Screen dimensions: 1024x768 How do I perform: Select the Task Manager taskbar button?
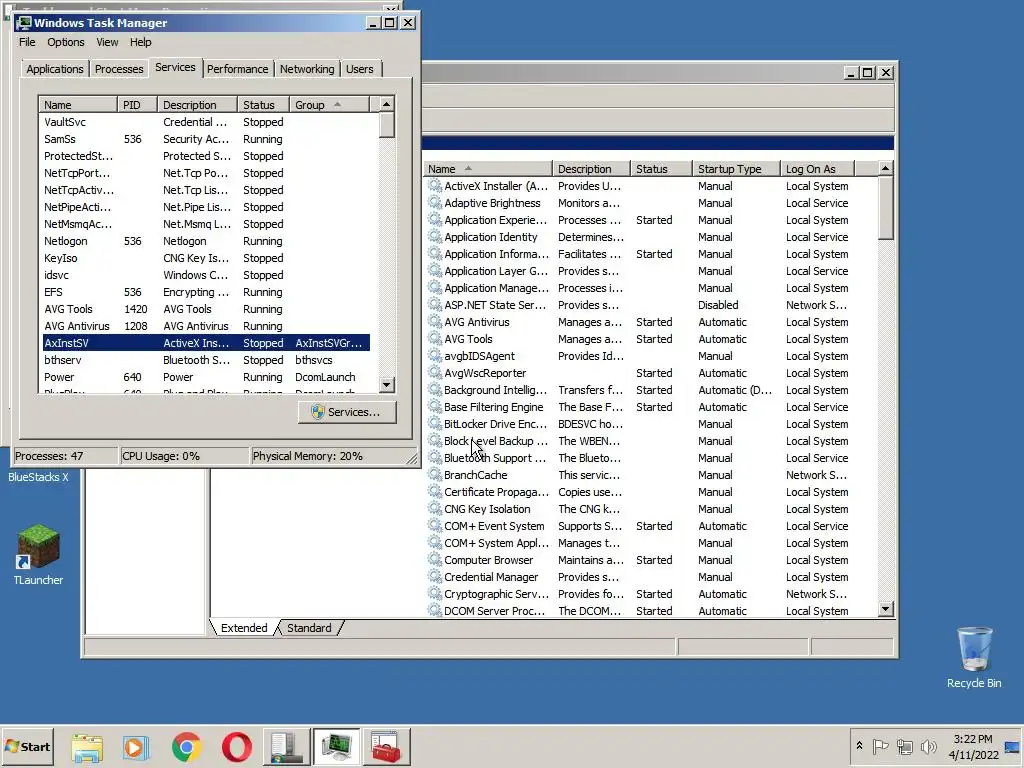coord(336,747)
